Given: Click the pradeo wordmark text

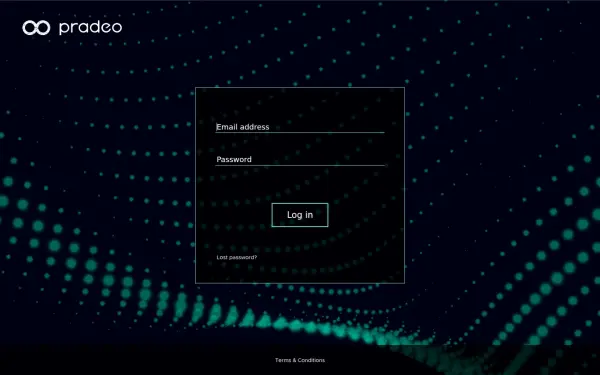Looking at the screenshot, I should 91,28.
